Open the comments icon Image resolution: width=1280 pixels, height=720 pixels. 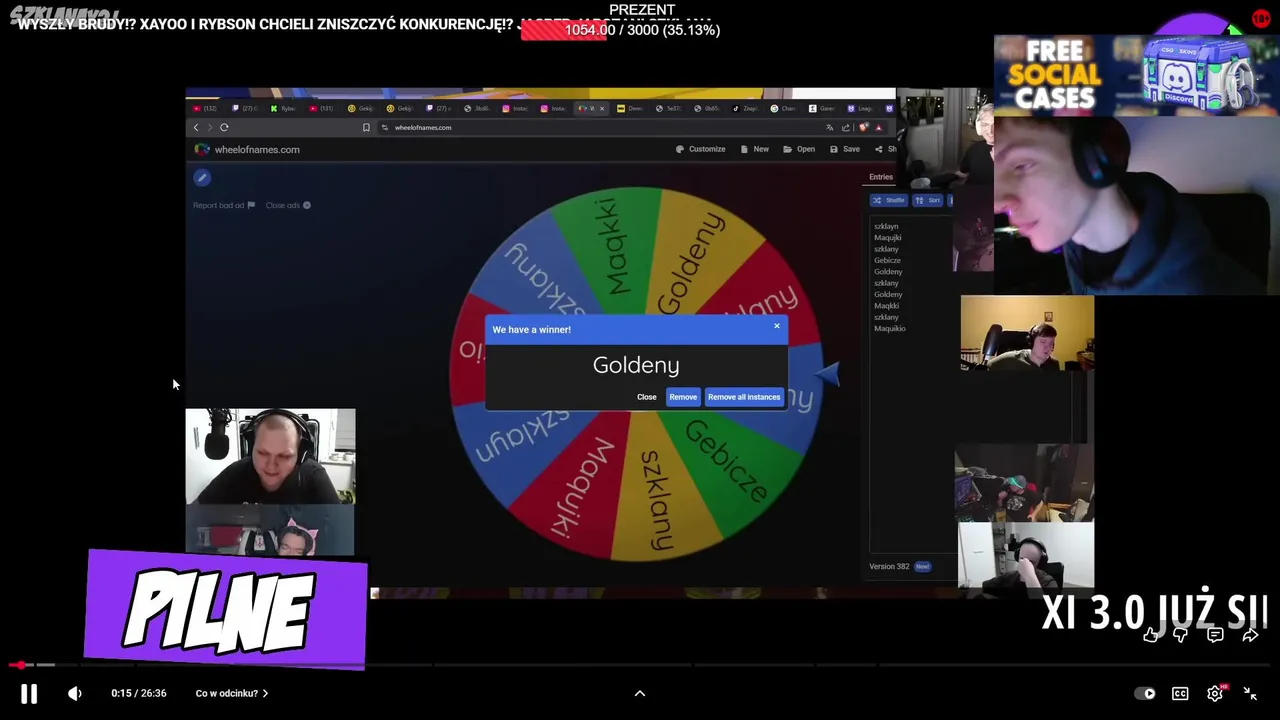click(1215, 635)
